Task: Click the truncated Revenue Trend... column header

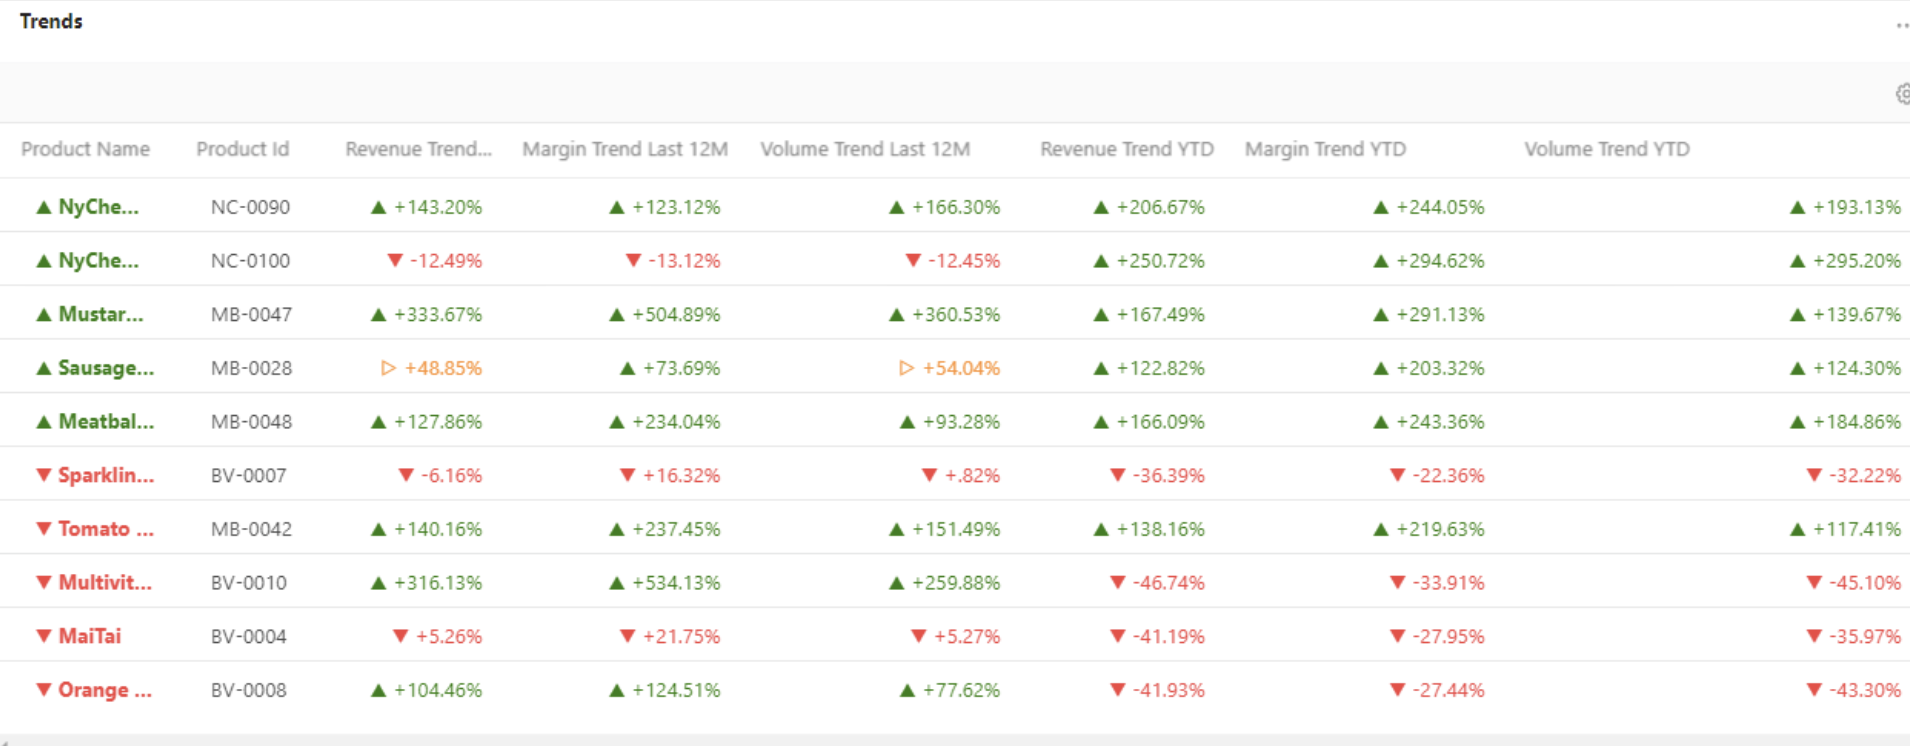Action: point(418,149)
